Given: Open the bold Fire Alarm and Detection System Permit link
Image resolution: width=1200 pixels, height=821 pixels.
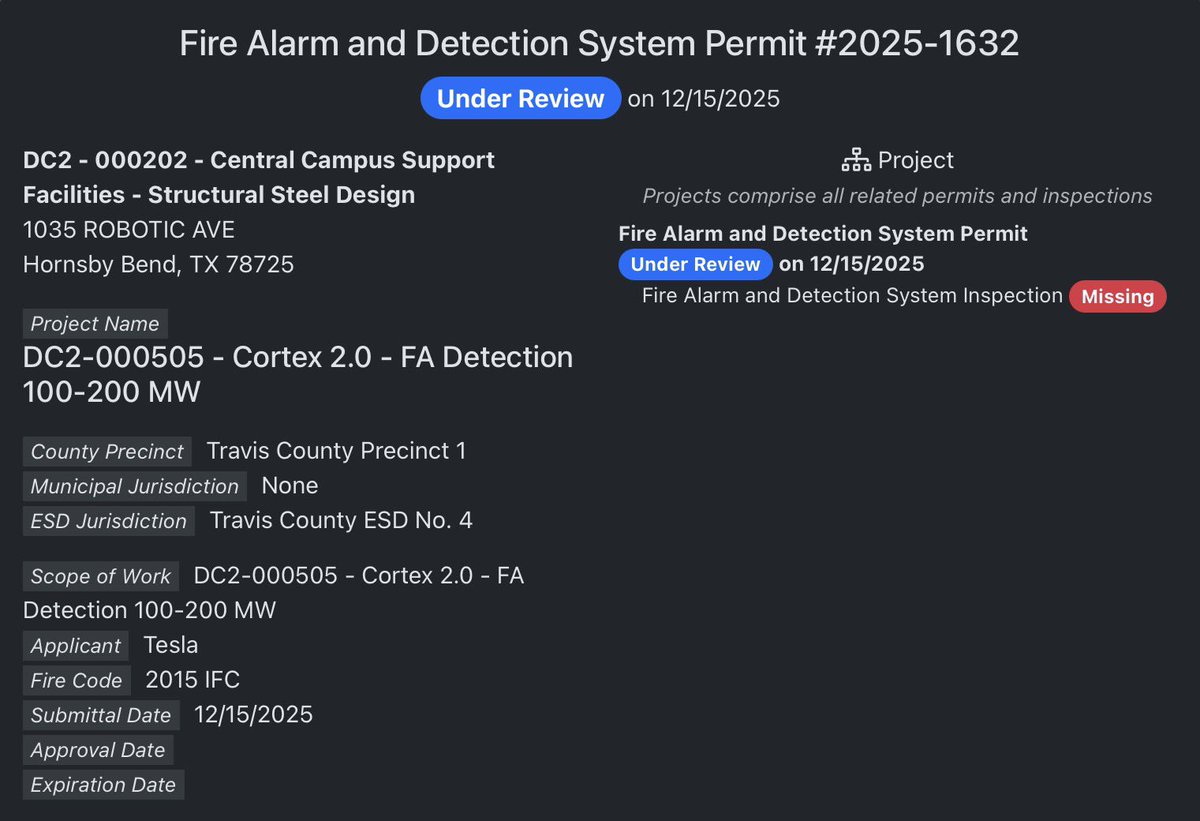Looking at the screenshot, I should [823, 233].
